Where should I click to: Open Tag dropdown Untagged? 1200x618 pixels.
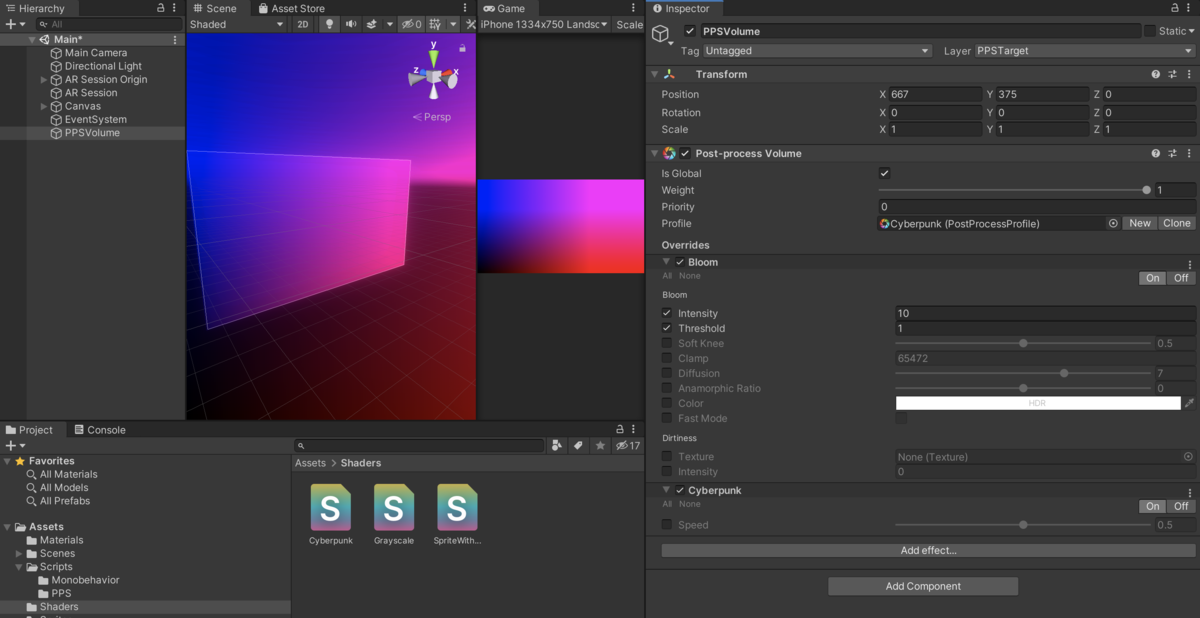coord(817,50)
